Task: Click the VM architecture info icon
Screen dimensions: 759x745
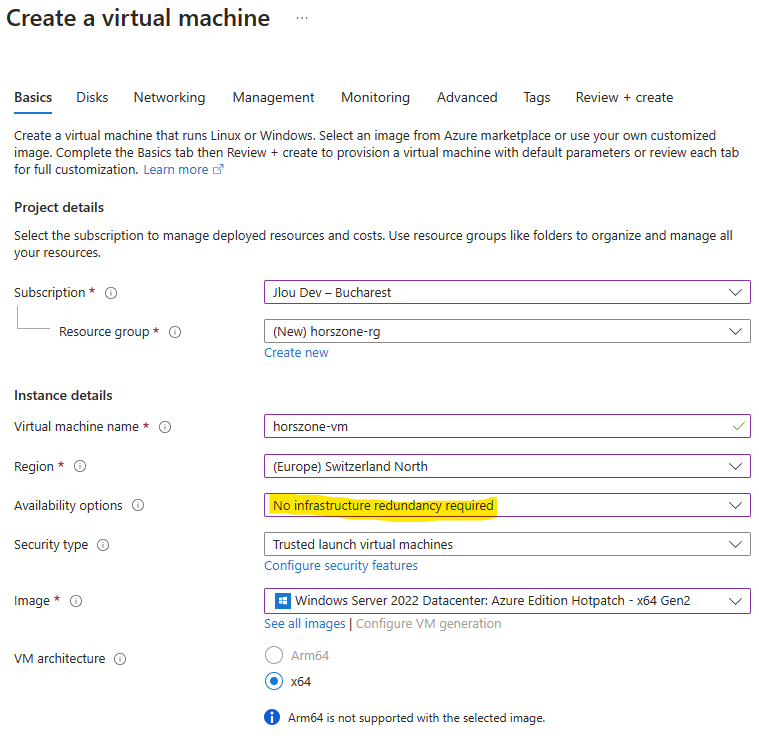Action: (x=120, y=659)
